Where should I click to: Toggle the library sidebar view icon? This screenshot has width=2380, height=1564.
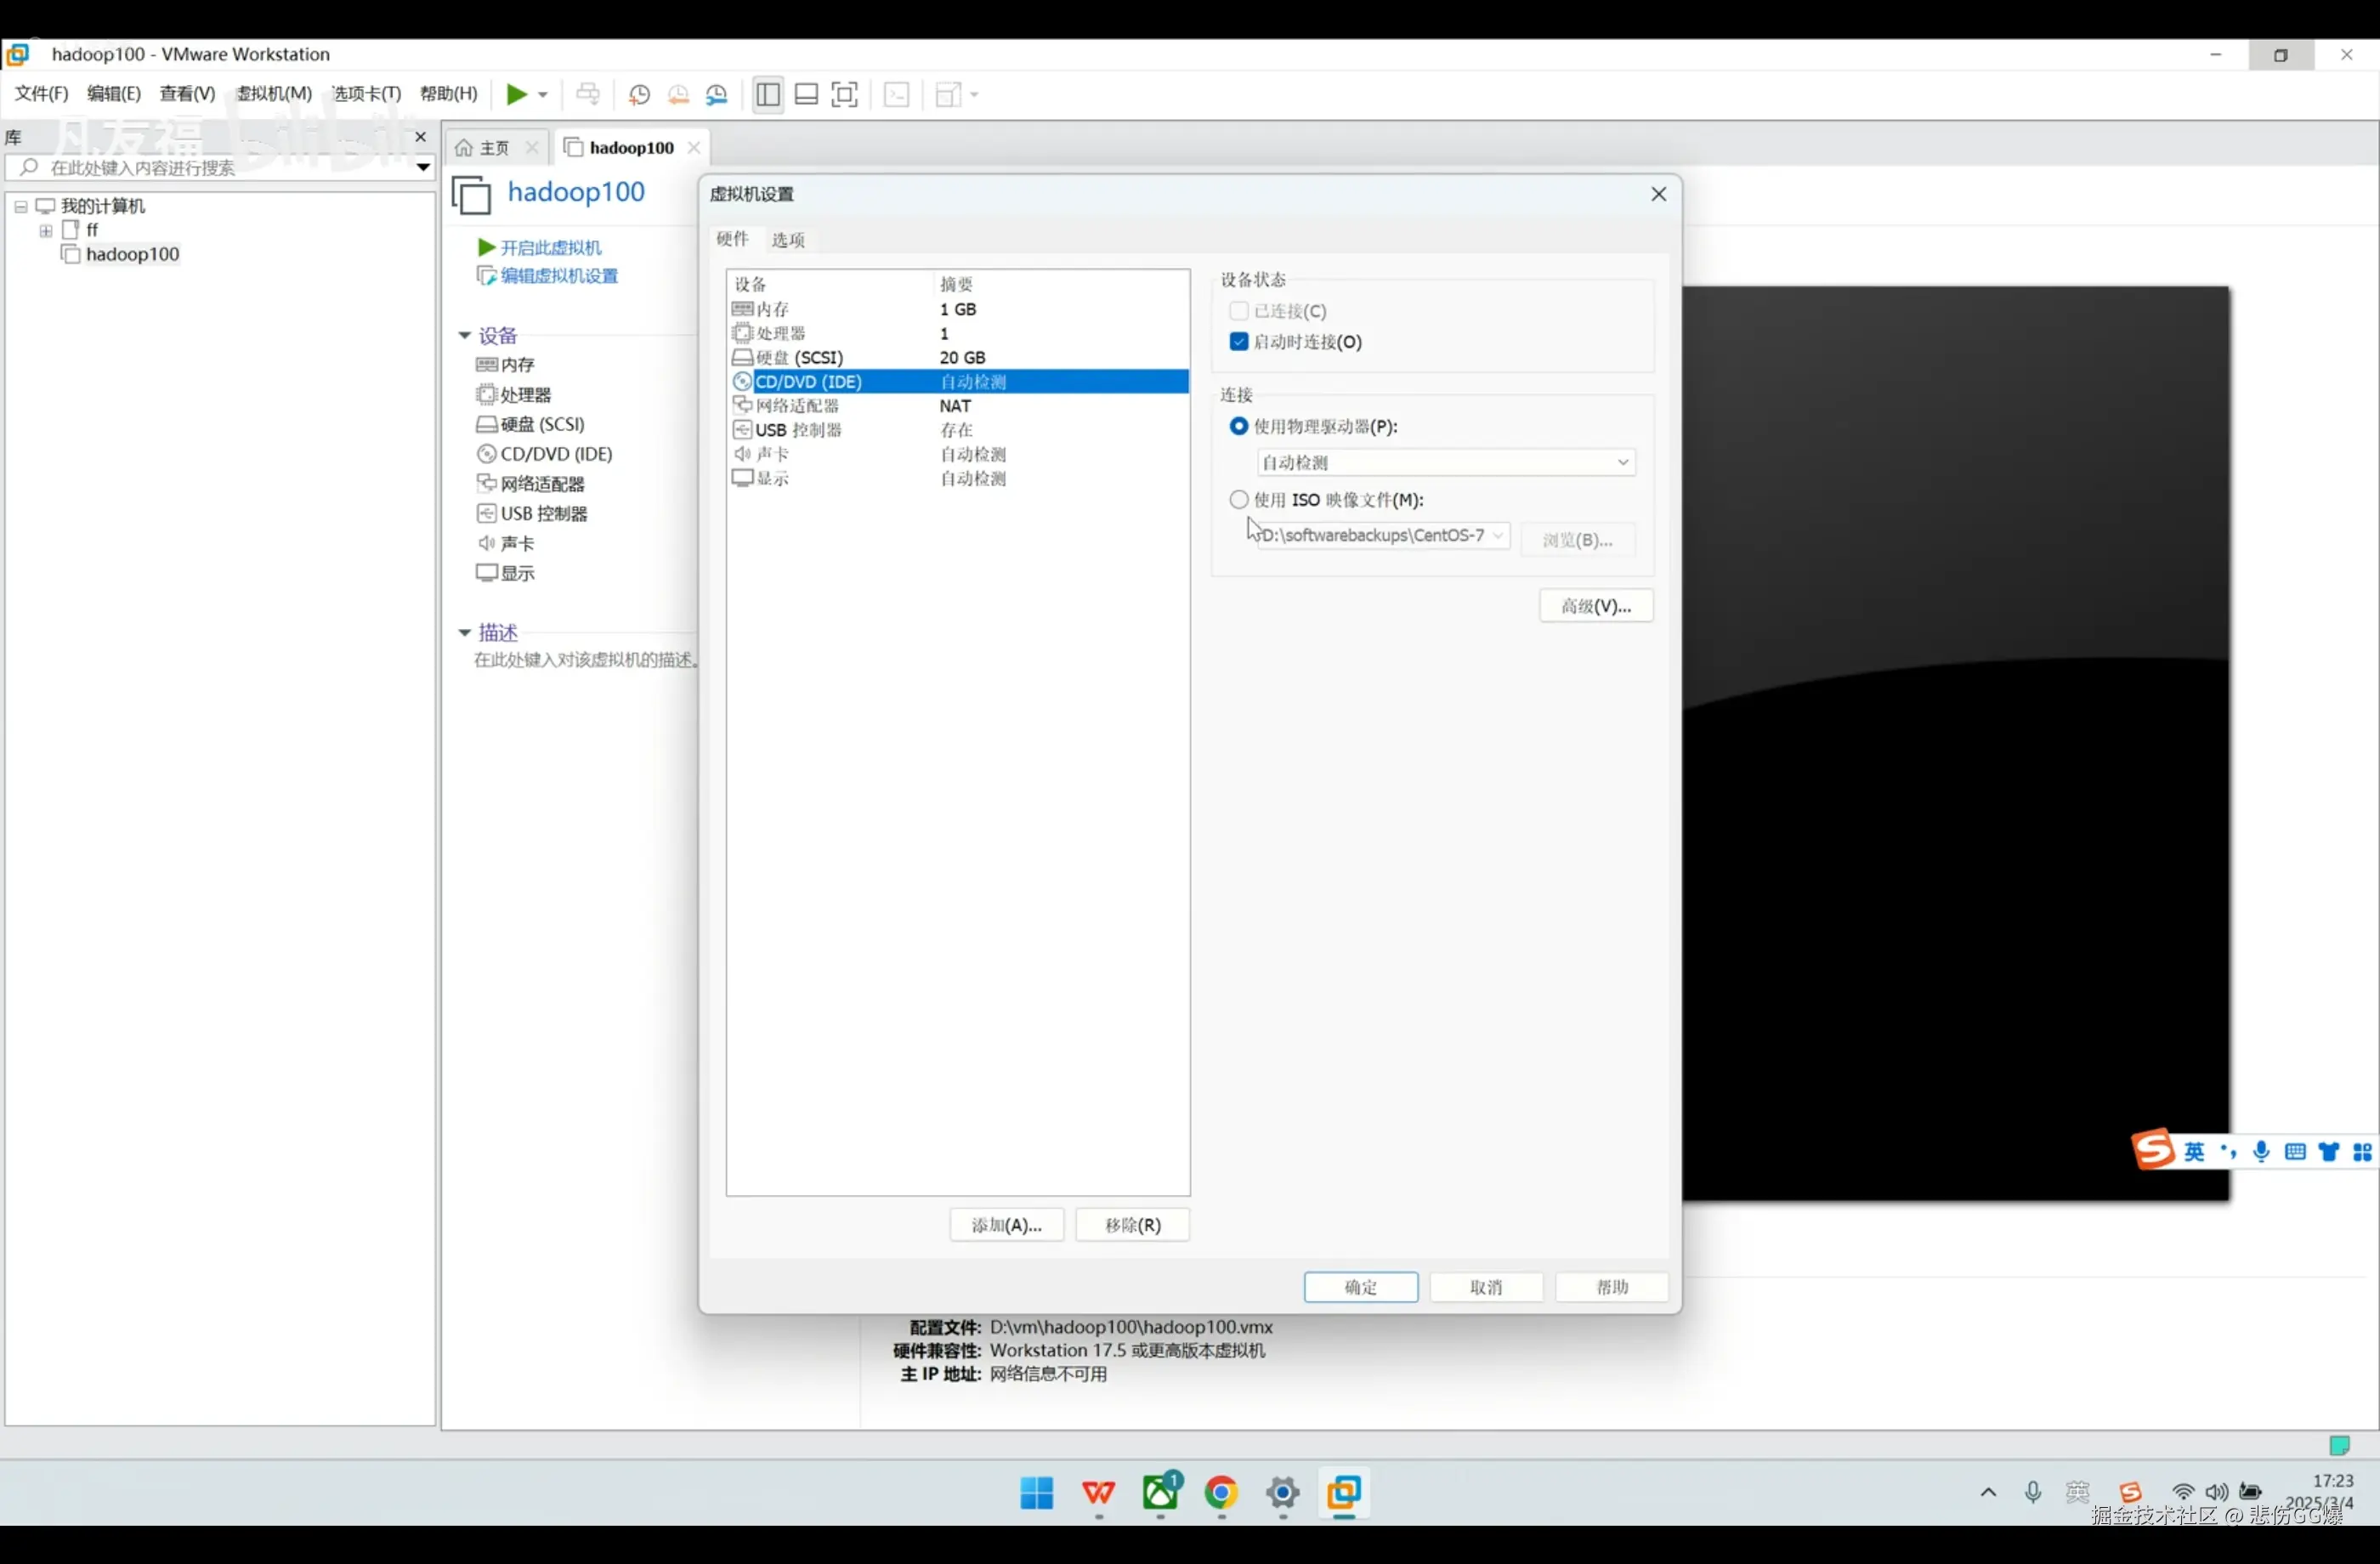point(768,94)
